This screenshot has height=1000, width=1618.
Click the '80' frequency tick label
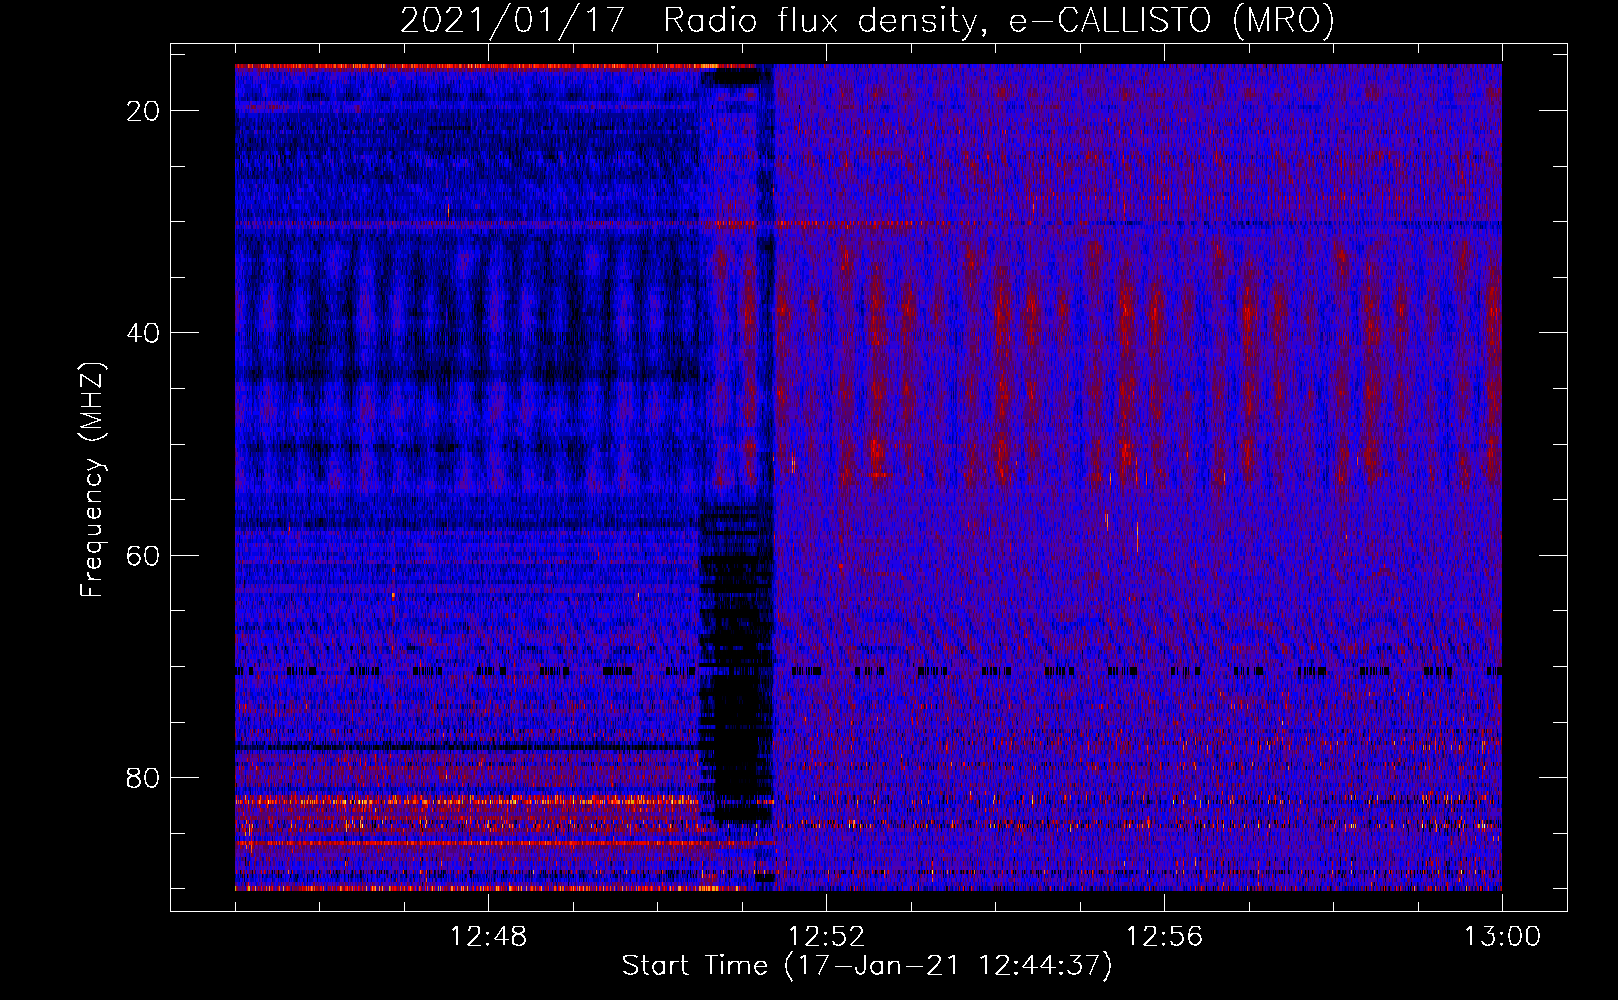[144, 778]
